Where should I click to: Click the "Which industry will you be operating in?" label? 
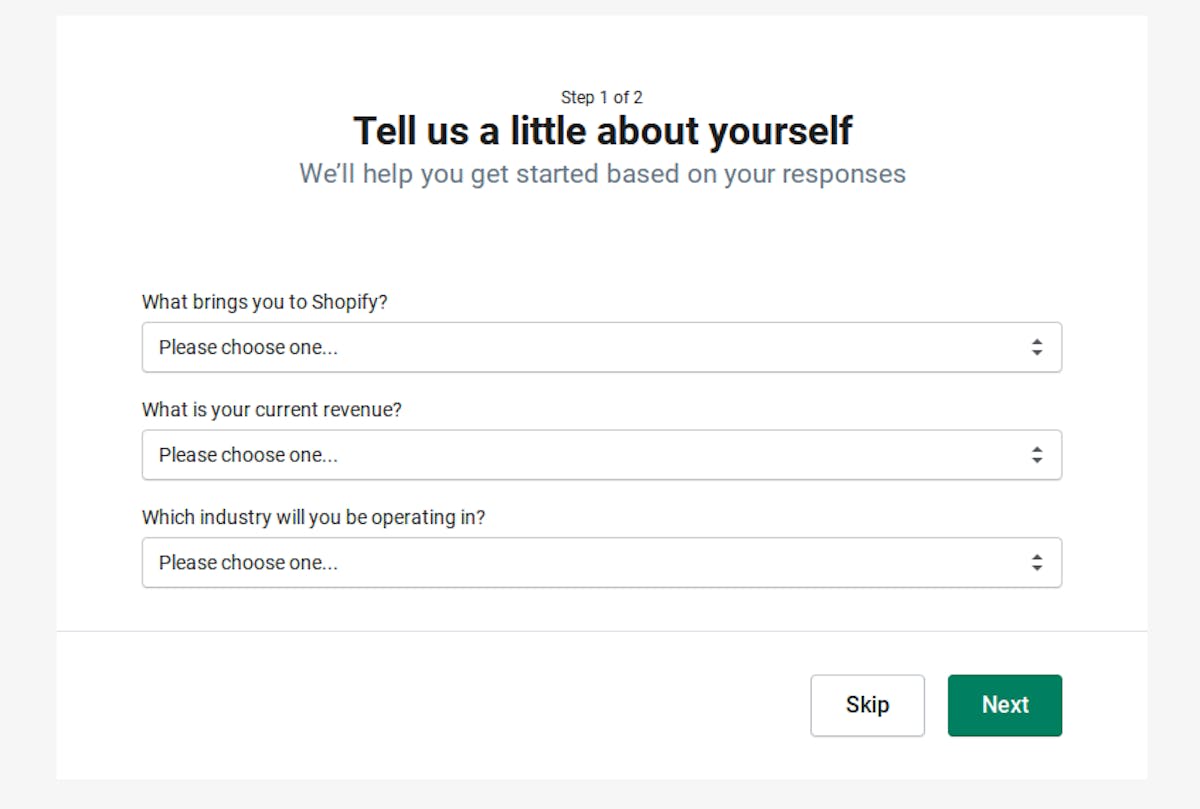point(313,518)
